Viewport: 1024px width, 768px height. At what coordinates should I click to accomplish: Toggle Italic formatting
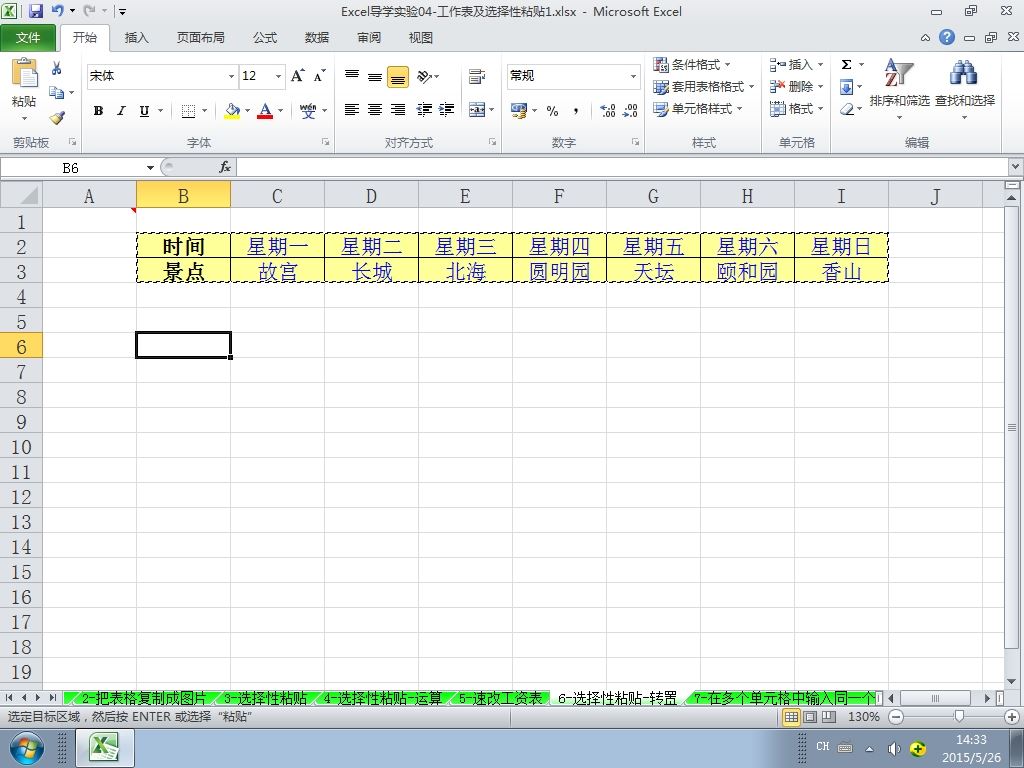coord(121,111)
